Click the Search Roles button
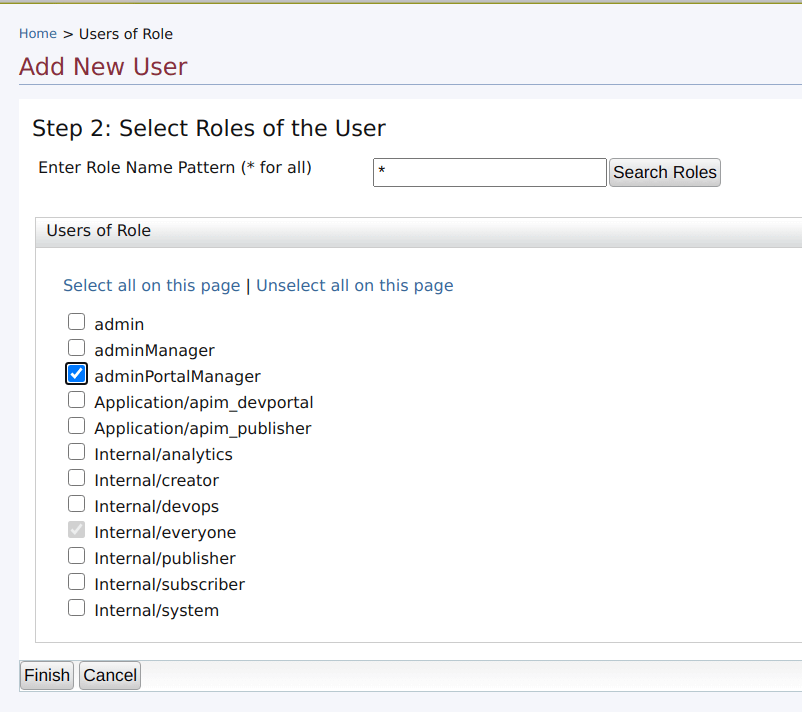Viewport: 802px width, 712px height. click(x=664, y=172)
